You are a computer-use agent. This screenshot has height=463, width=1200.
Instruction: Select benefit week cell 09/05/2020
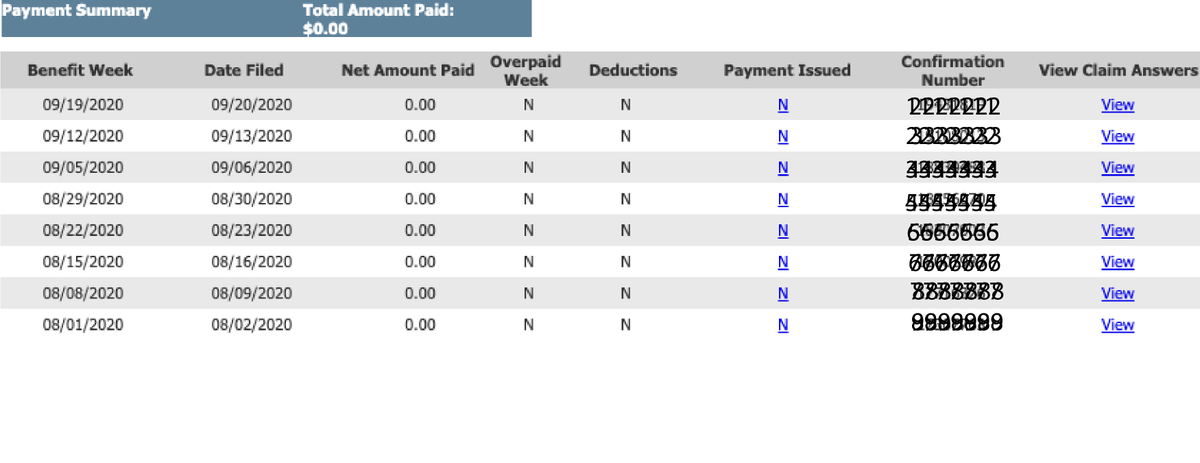83,168
